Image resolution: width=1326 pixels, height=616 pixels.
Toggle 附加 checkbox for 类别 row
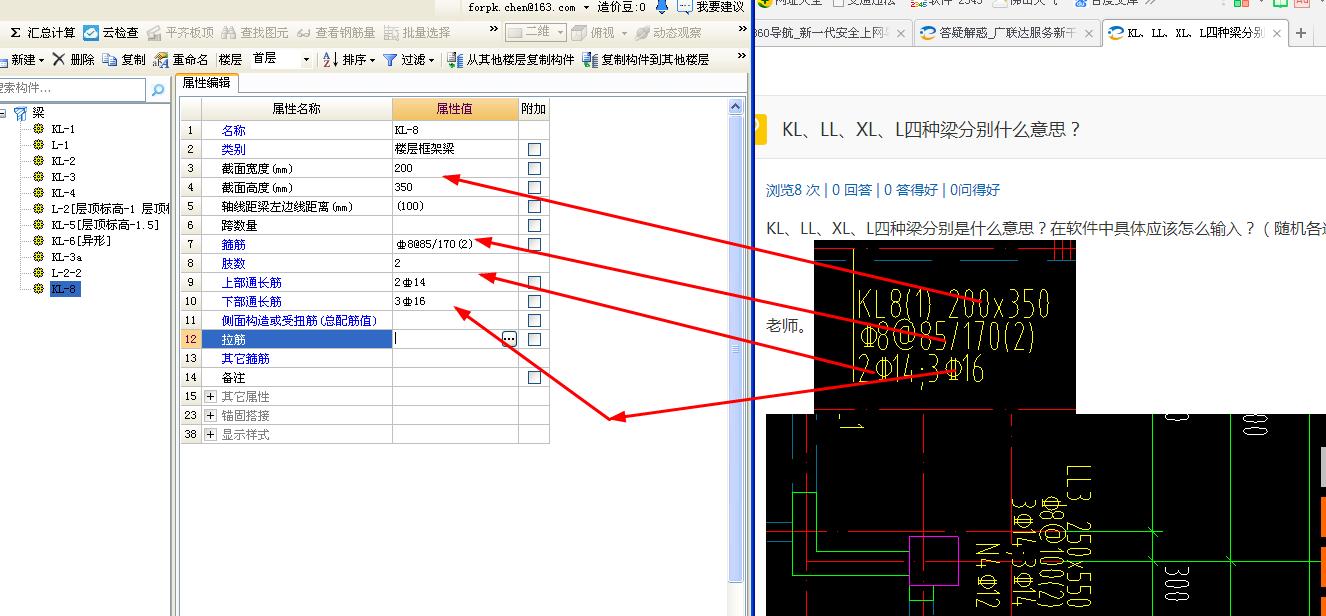click(534, 149)
